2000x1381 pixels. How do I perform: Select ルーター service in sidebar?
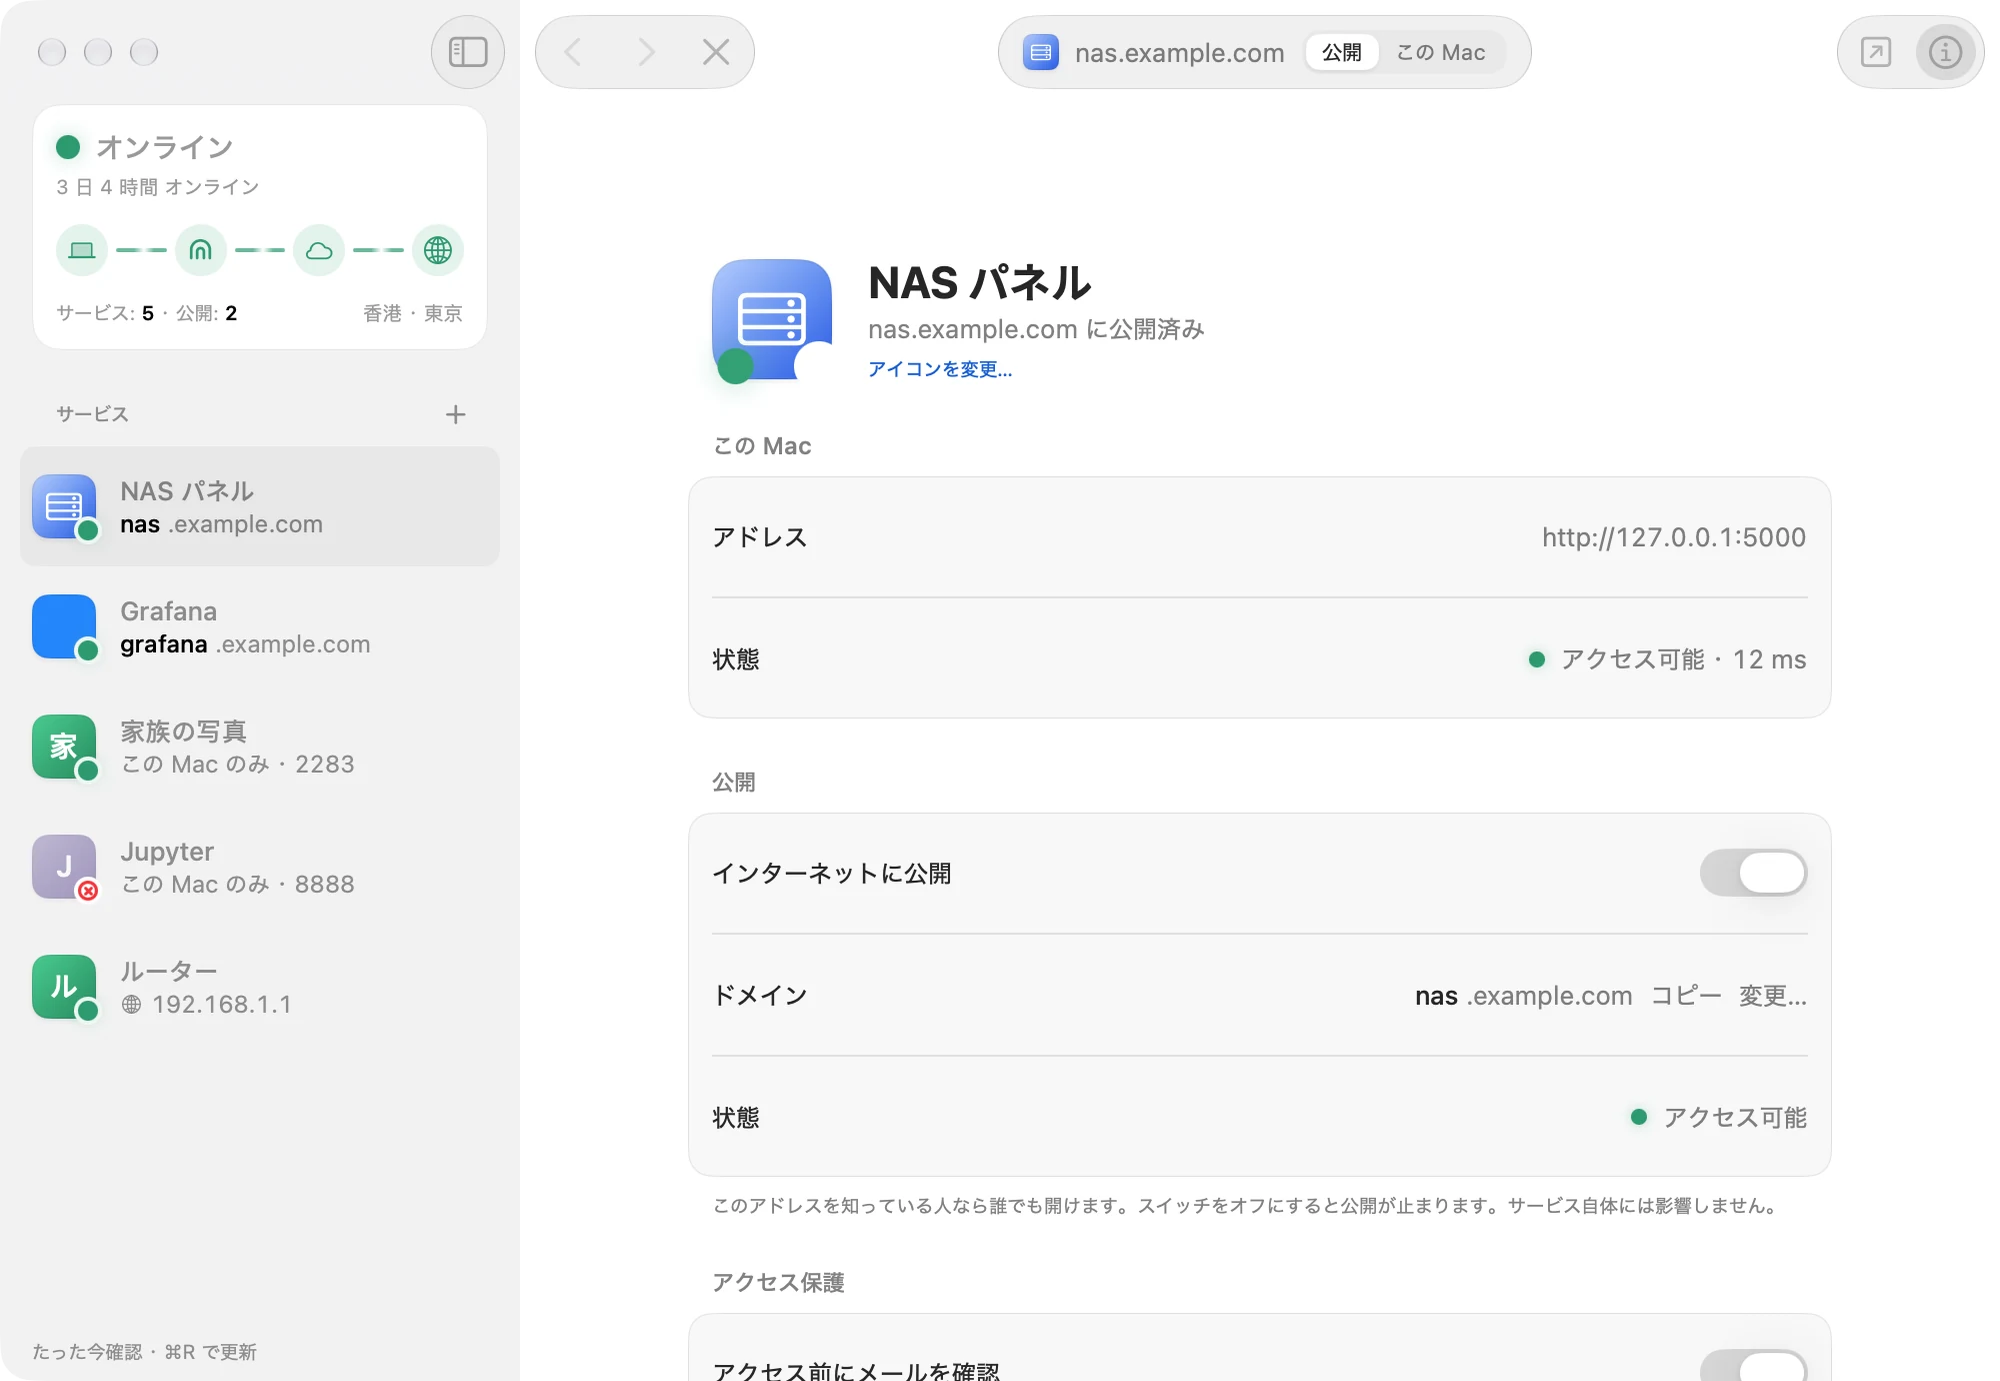260,987
